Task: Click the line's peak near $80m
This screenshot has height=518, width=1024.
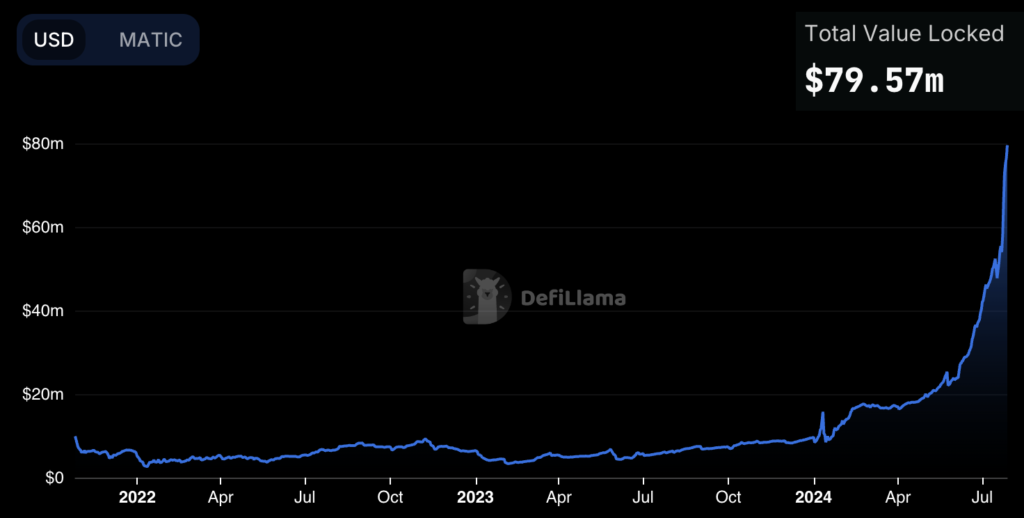Action: [1007, 146]
